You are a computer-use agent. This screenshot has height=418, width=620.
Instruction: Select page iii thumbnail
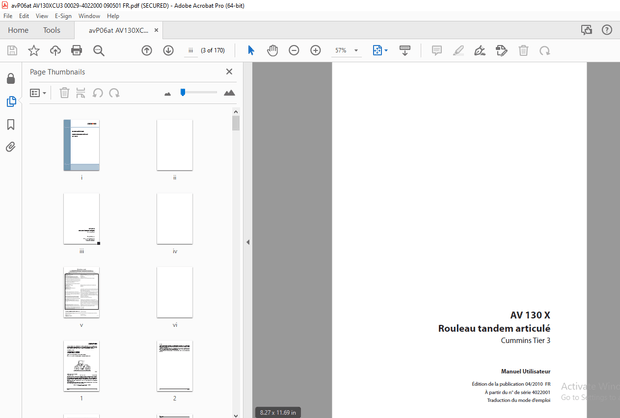click(x=81, y=219)
